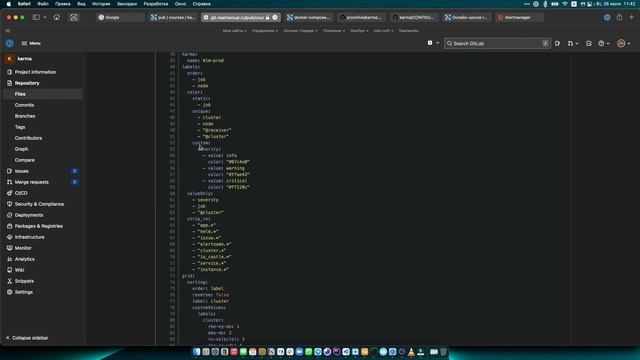Switch to the prymitive/karma tab
Image resolution: width=640 pixels, height=360 pixels.
(x=361, y=18)
